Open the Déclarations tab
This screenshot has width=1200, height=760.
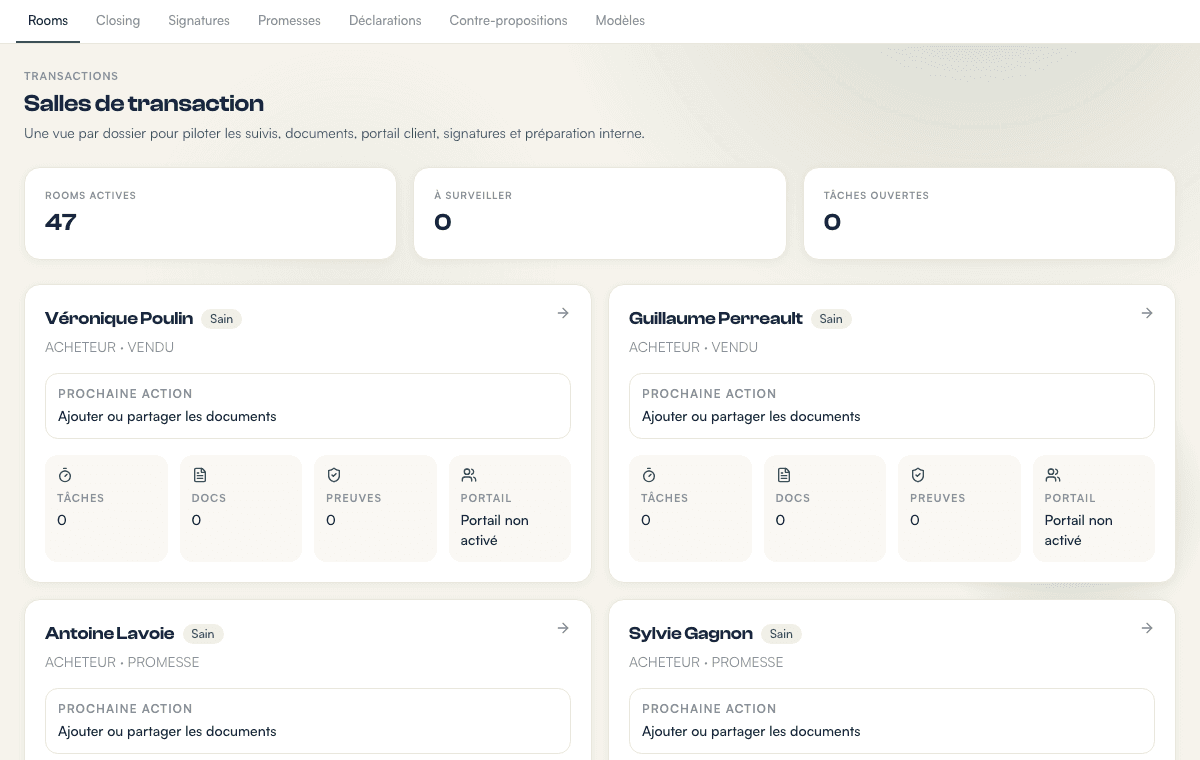pos(385,20)
